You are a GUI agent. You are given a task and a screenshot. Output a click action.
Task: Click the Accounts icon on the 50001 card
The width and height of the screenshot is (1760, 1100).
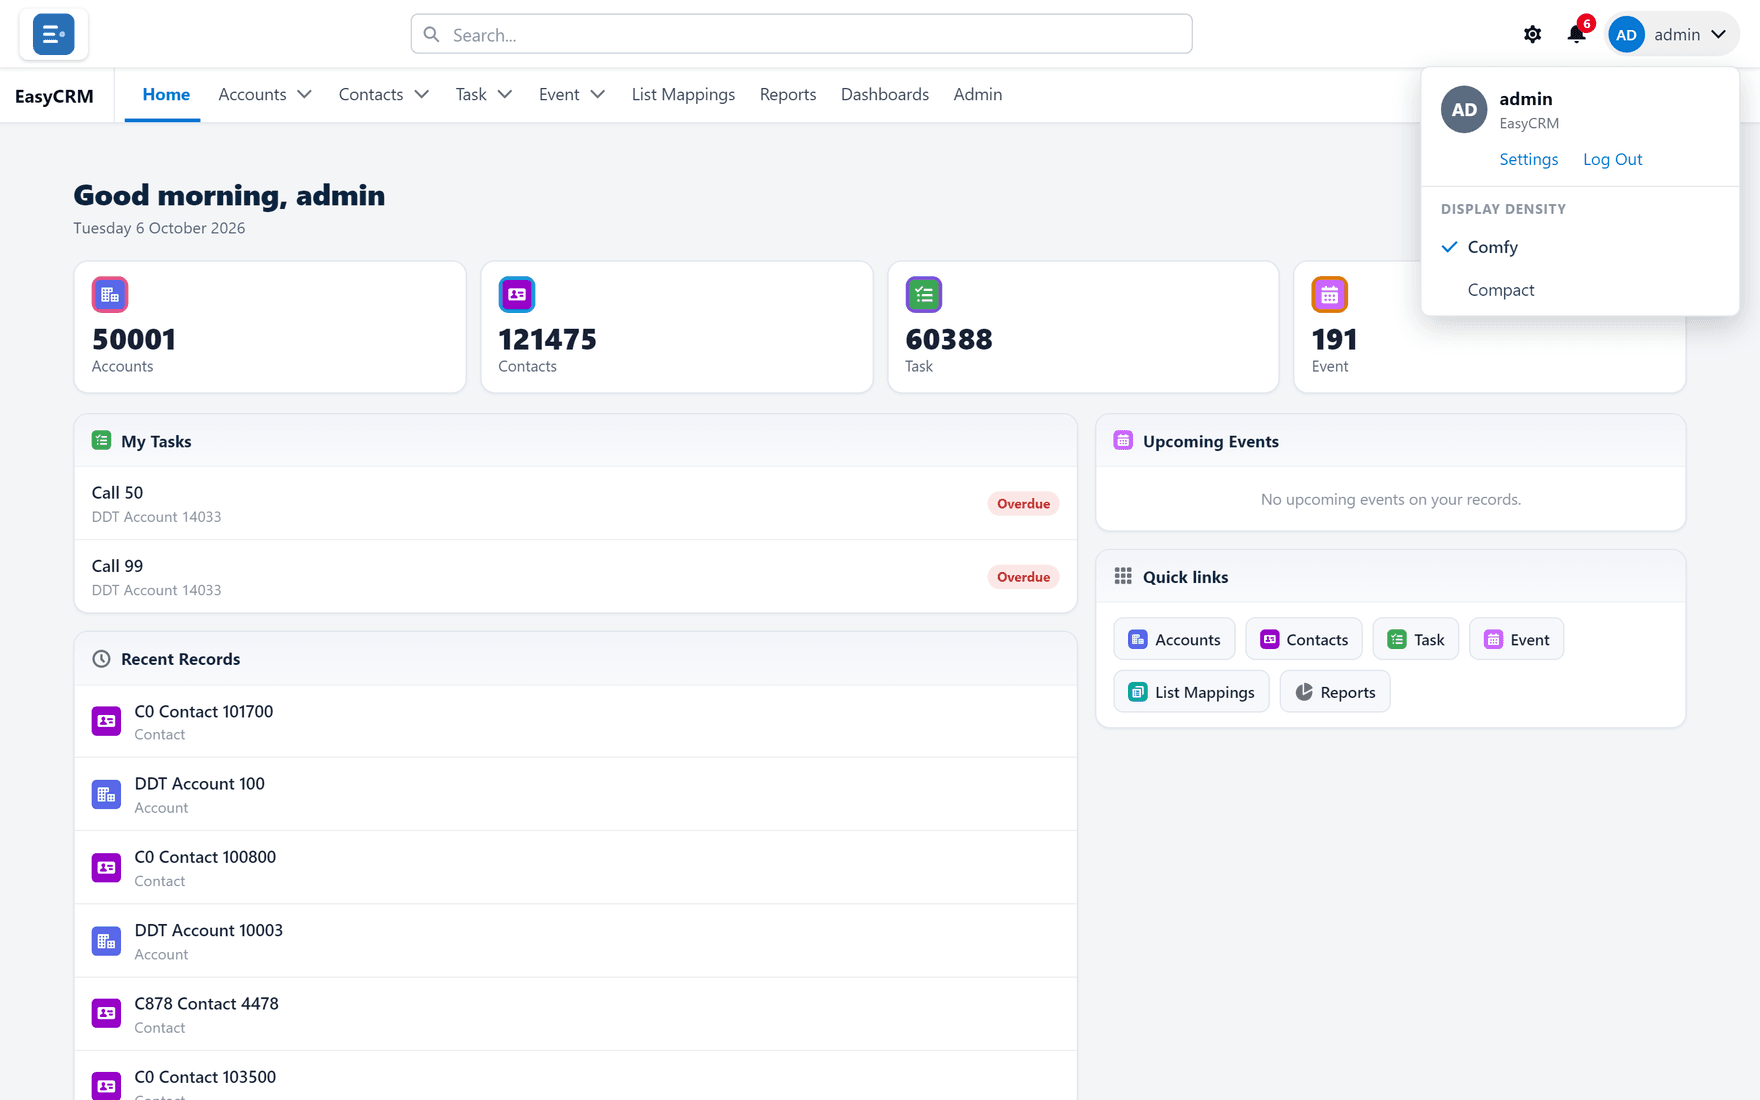(110, 295)
